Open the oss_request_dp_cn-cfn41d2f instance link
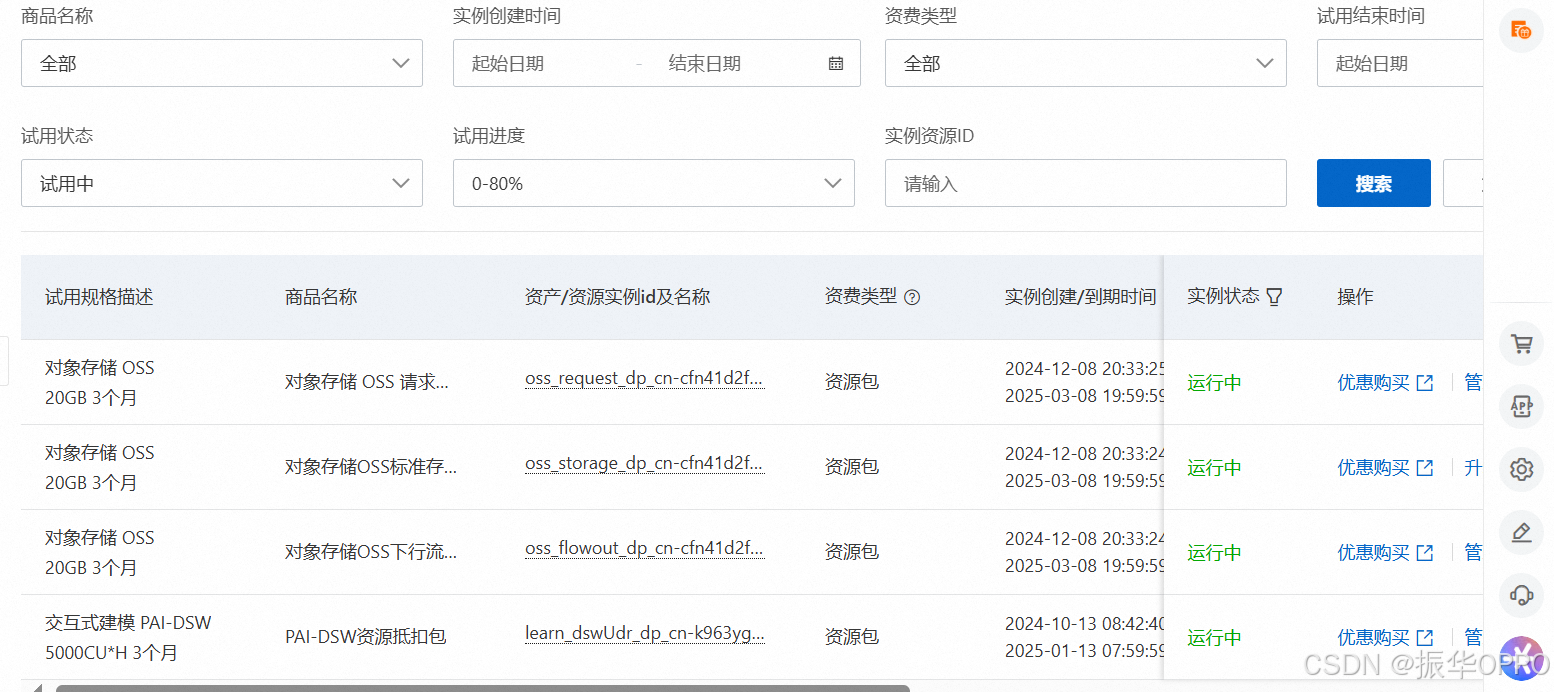Screen dimensions: 1554x692 645,379
